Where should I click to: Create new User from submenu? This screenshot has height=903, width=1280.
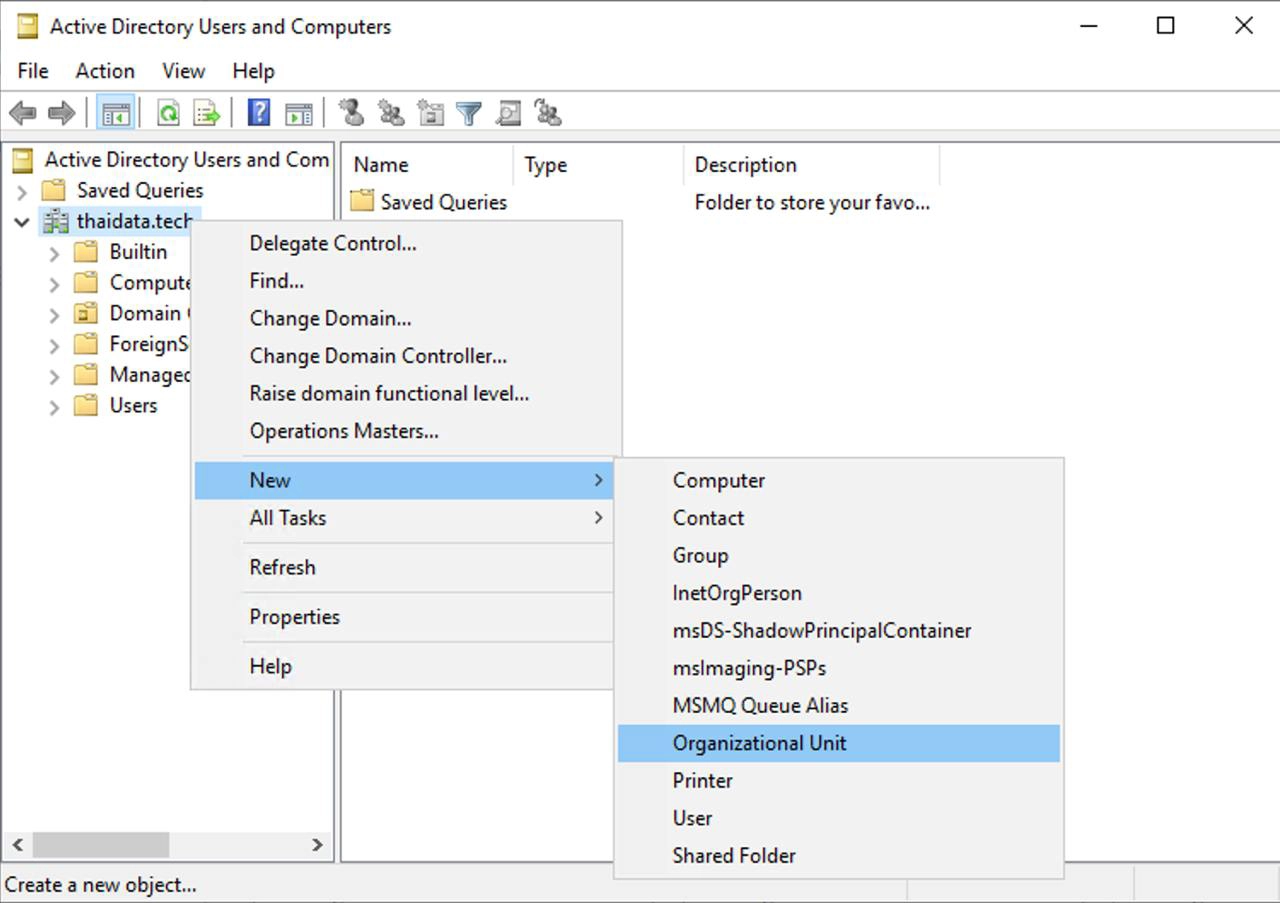(x=838, y=818)
